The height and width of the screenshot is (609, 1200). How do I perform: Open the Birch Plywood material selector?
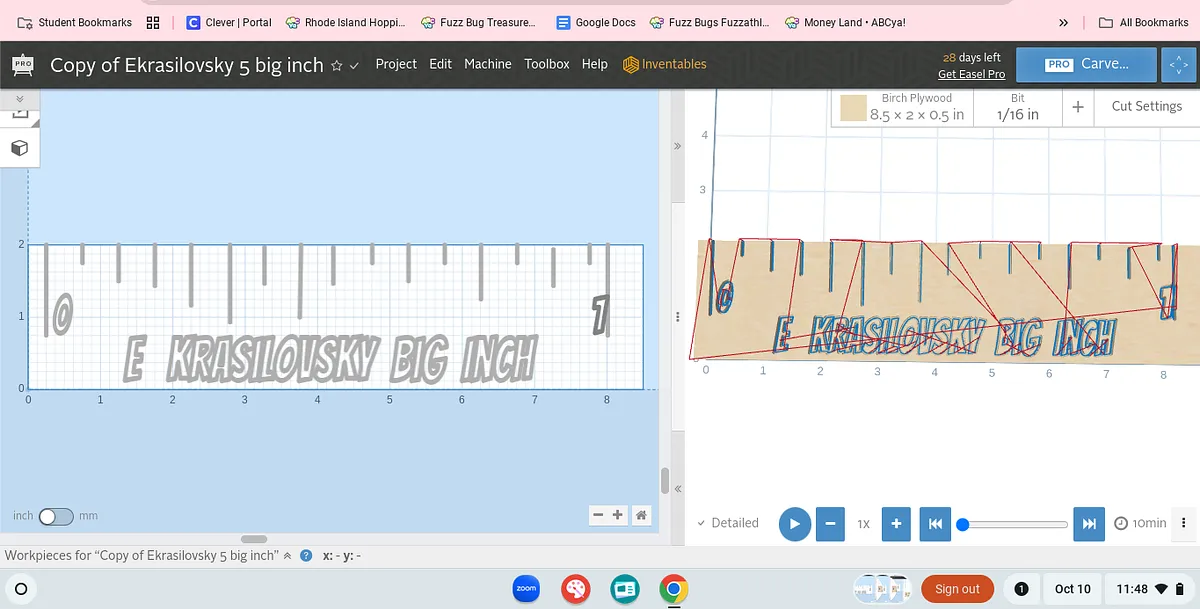(902, 107)
